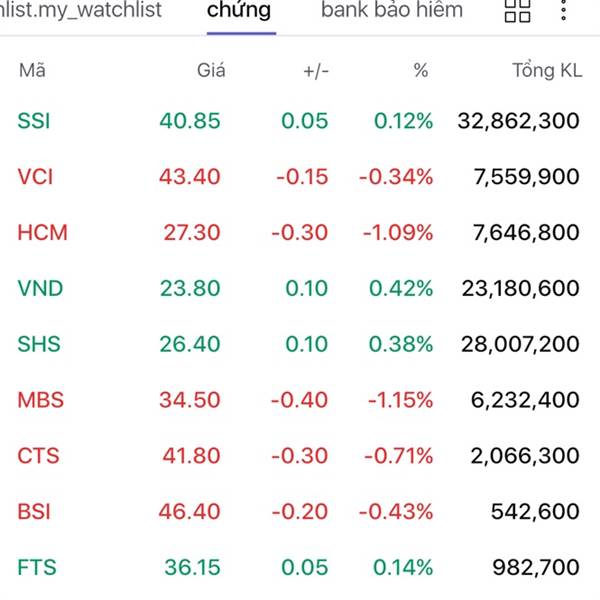This screenshot has width=600, height=600.
Task: Open the my_watchlist tab
Action: 83,11
